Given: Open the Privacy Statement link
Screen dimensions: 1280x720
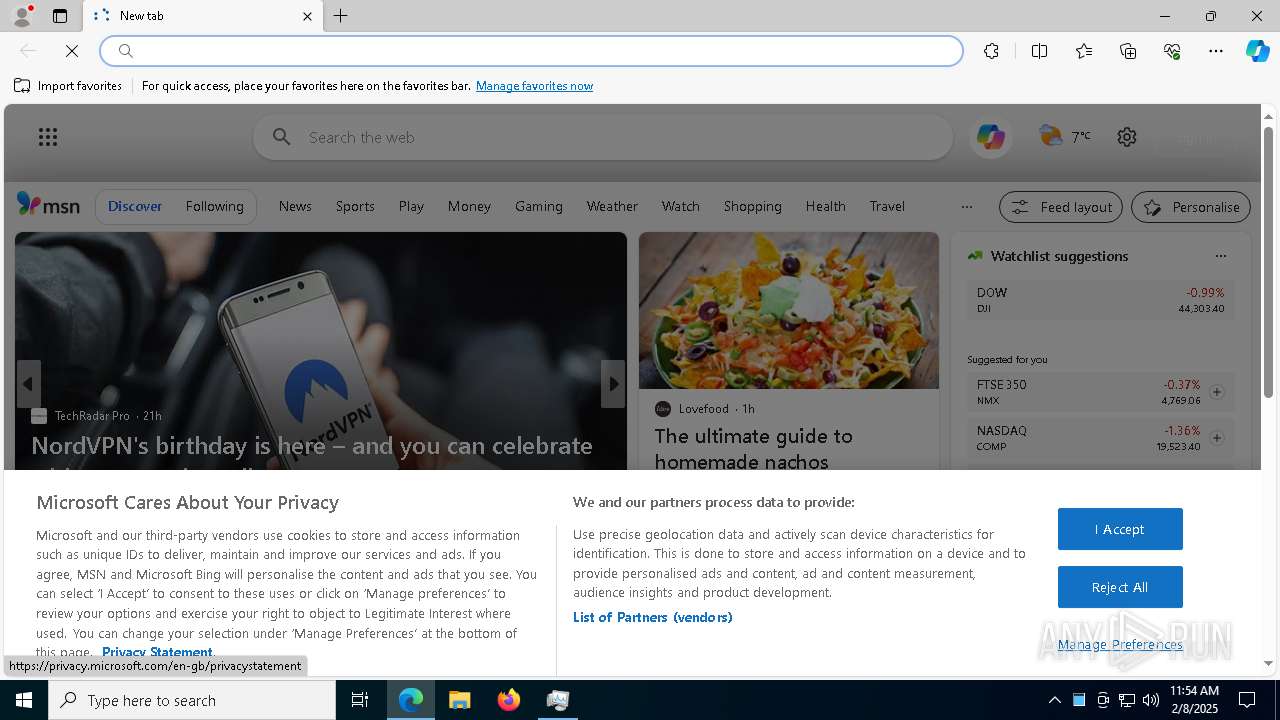Looking at the screenshot, I should tap(157, 652).
